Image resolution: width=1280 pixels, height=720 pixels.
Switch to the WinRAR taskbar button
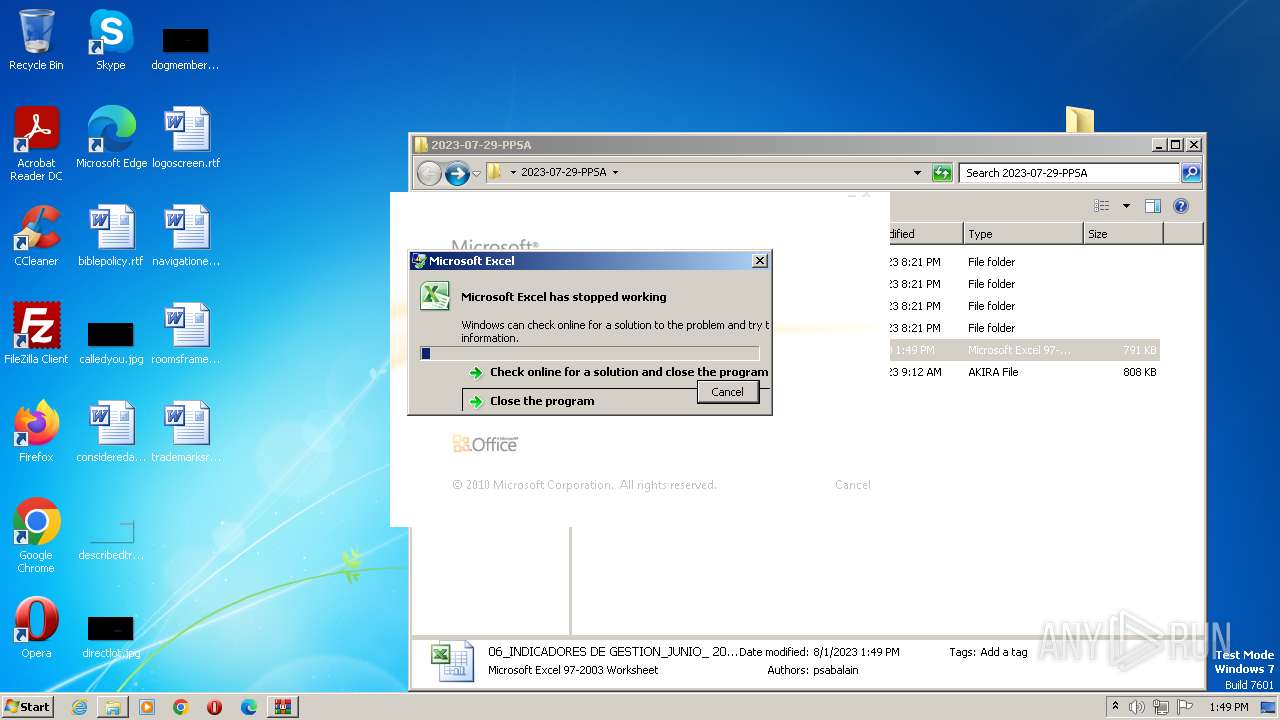pyautogui.click(x=283, y=707)
